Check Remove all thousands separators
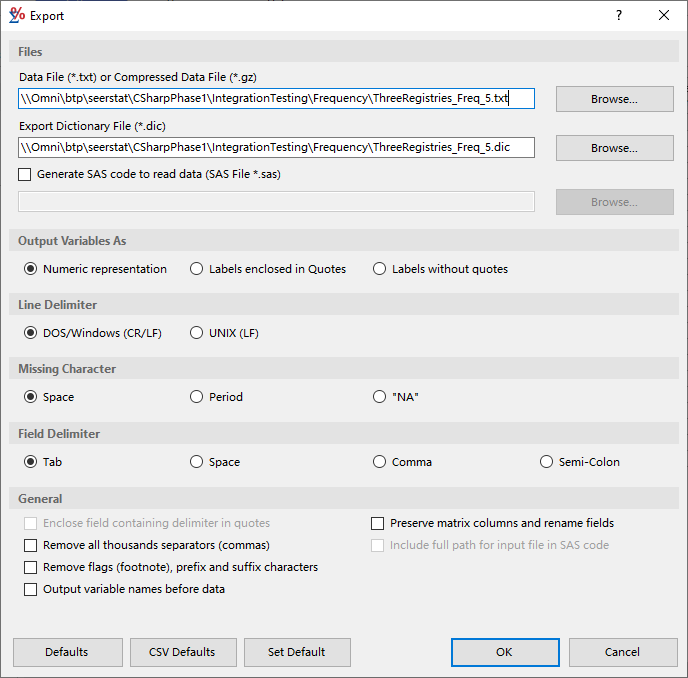The height and width of the screenshot is (678, 688). point(31,545)
